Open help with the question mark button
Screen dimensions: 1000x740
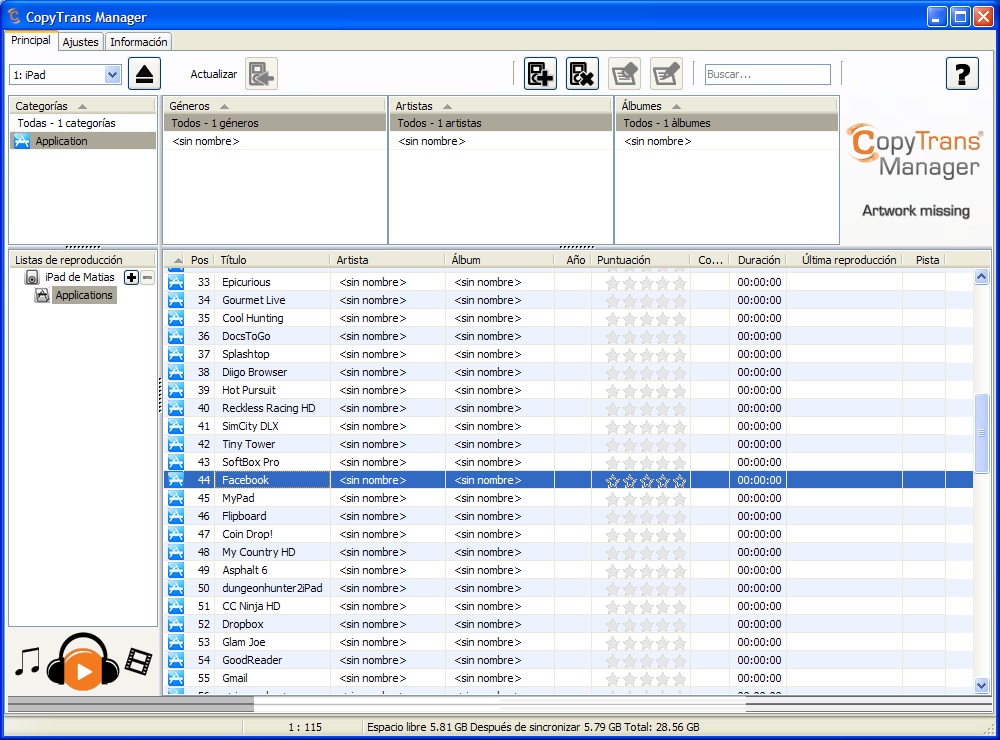[962, 74]
